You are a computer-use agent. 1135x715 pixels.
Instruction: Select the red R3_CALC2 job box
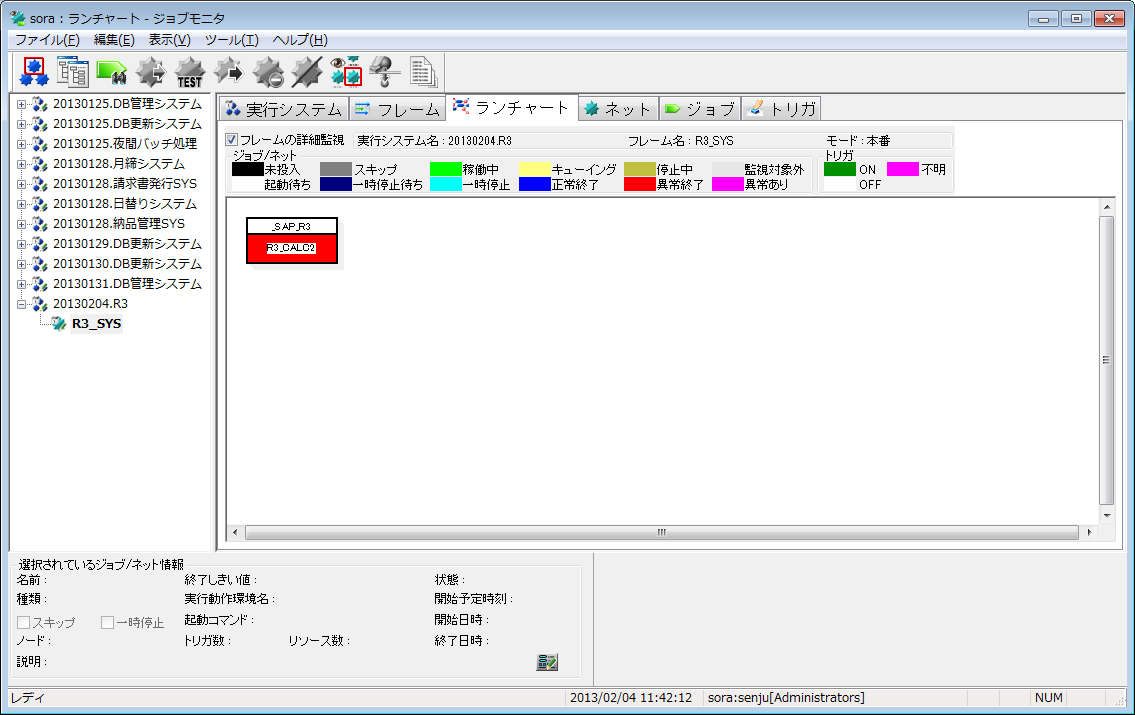[292, 248]
